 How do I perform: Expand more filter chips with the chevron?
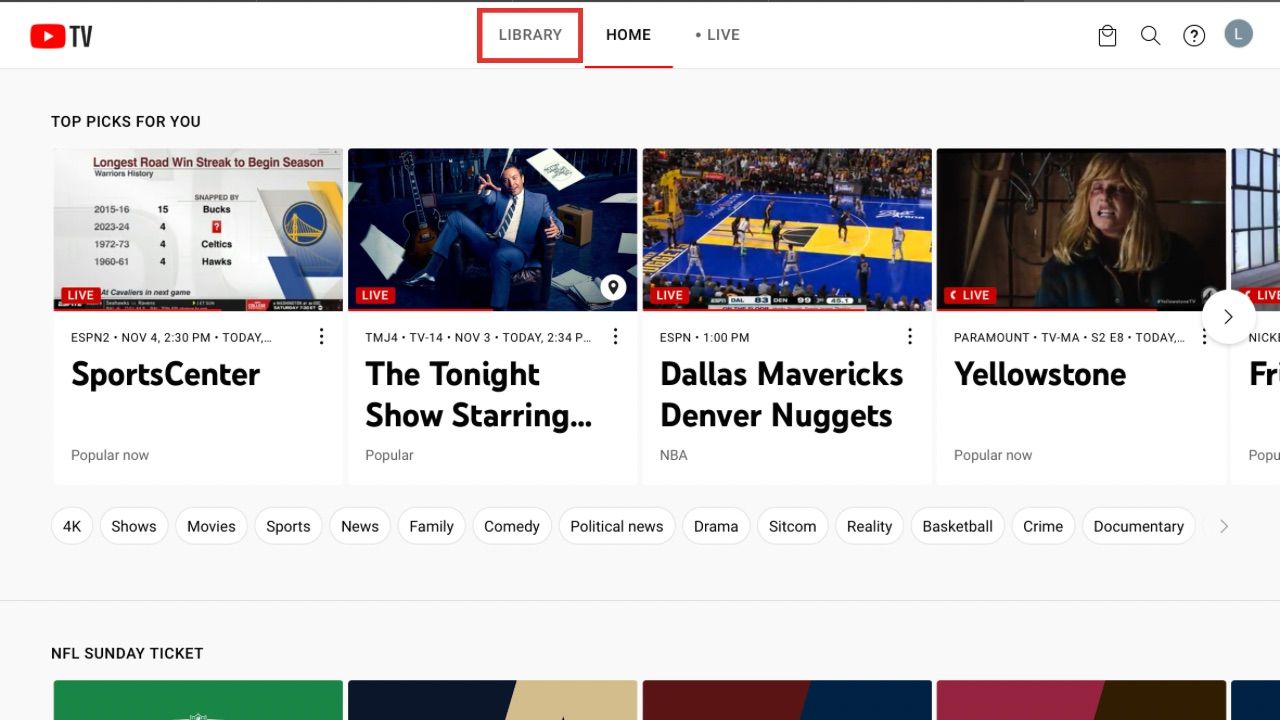[x=1224, y=525]
